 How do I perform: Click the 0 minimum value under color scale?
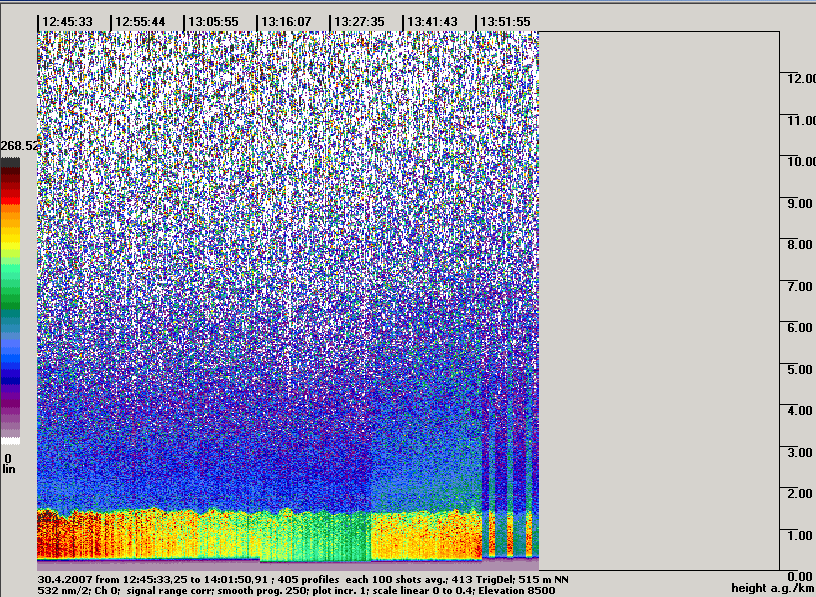8,459
